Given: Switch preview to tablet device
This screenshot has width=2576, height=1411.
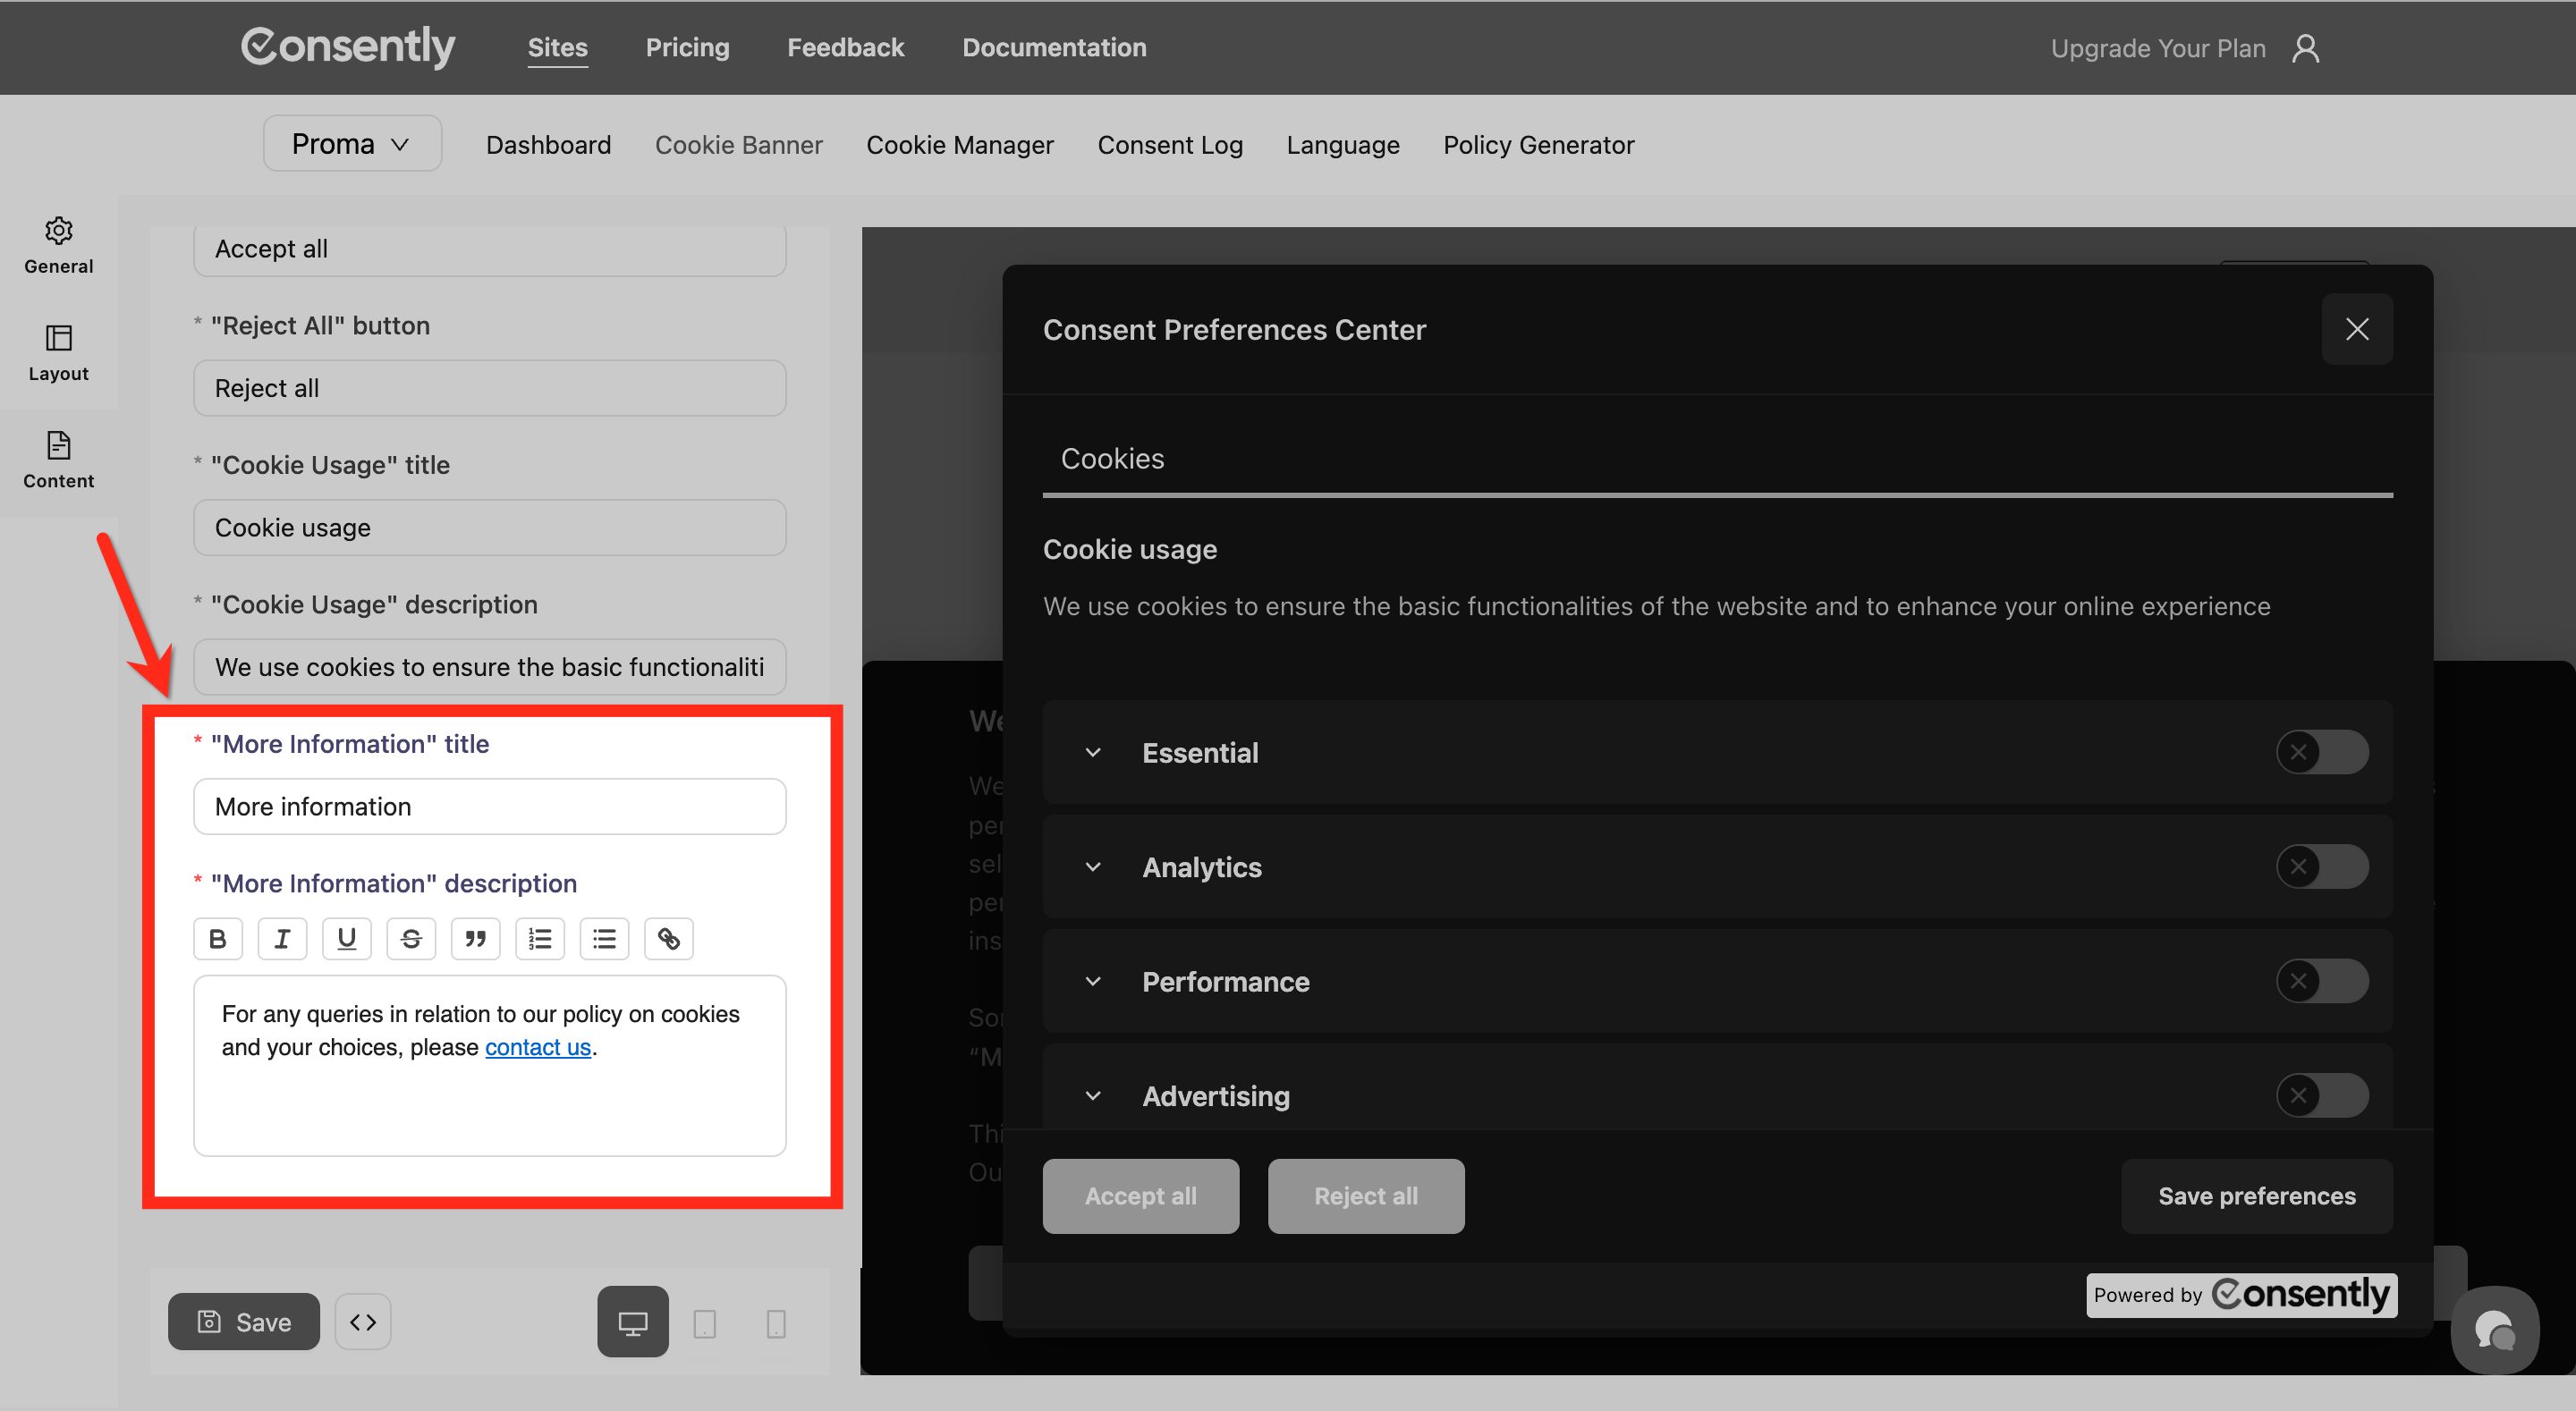Looking at the screenshot, I should [704, 1323].
